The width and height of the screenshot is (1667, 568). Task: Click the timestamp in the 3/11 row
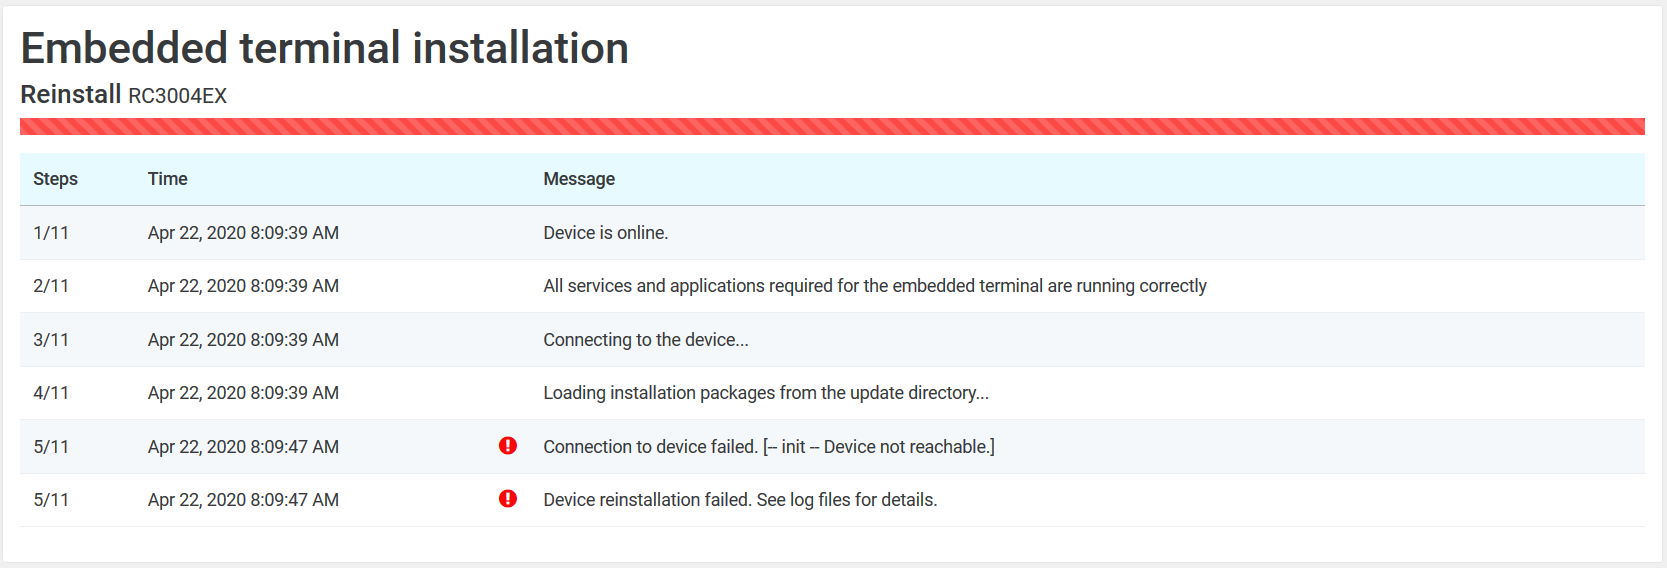tap(243, 340)
